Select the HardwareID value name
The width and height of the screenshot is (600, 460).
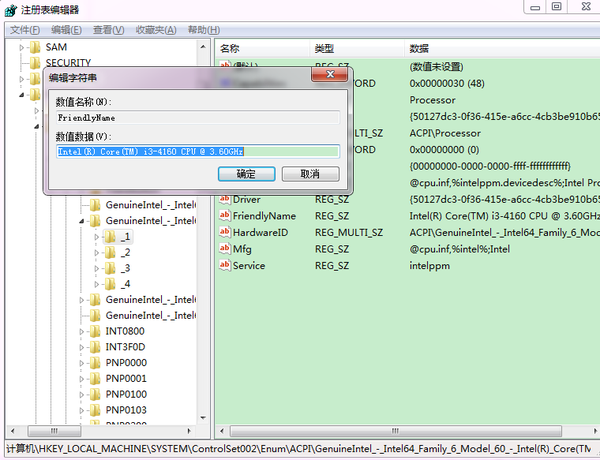(x=260, y=232)
